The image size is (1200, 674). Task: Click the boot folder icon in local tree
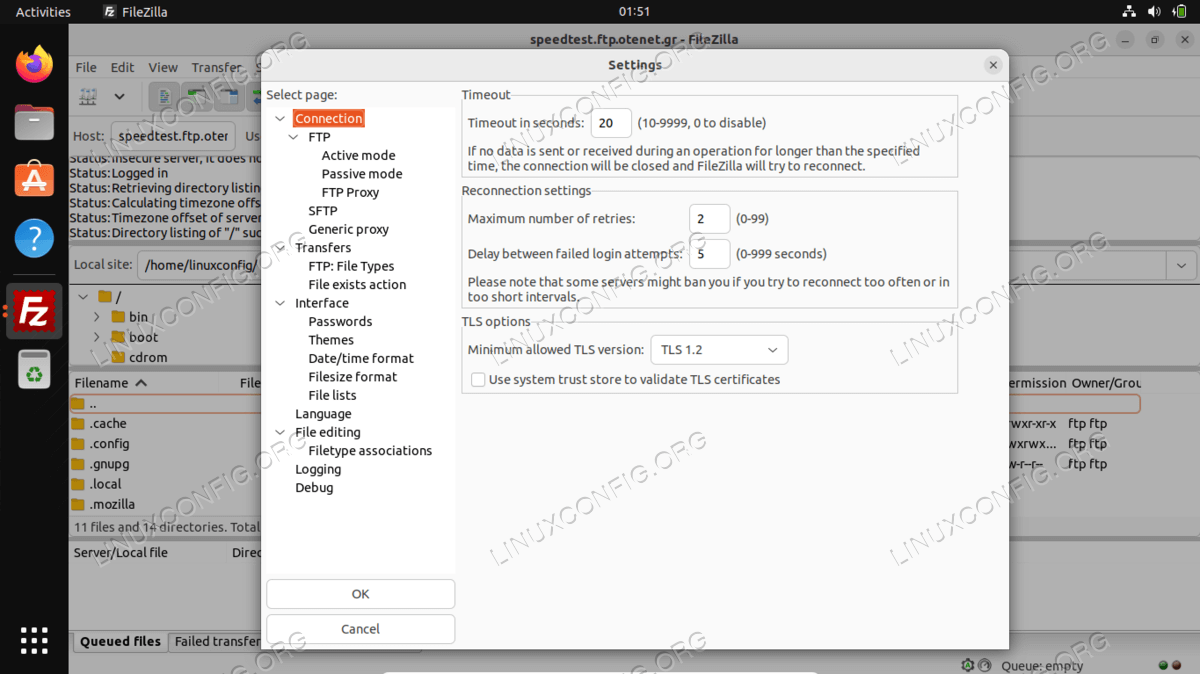point(118,337)
